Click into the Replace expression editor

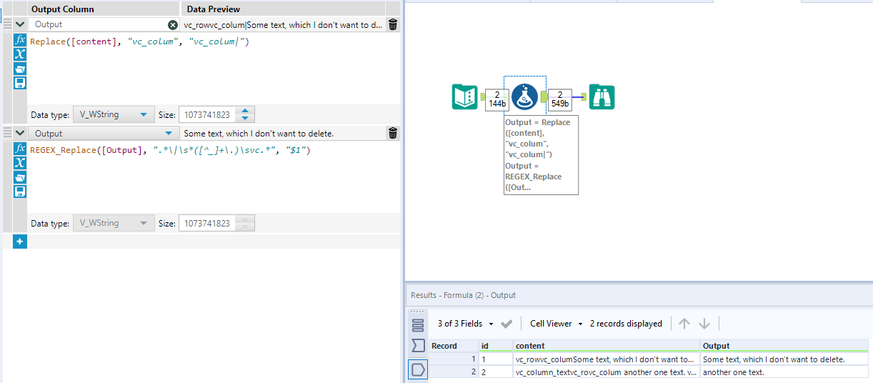(x=214, y=68)
